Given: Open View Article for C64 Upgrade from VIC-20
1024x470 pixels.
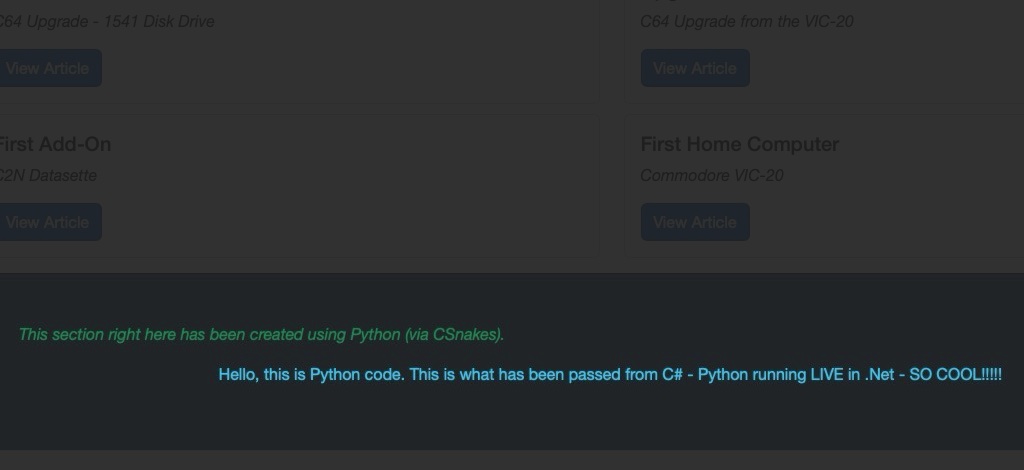Looking at the screenshot, I should click(695, 68).
